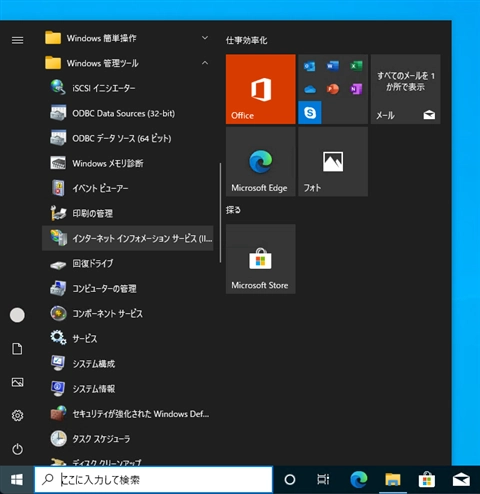Open イベント ビューアー
The width and height of the screenshot is (480, 494).
(x=128, y=188)
